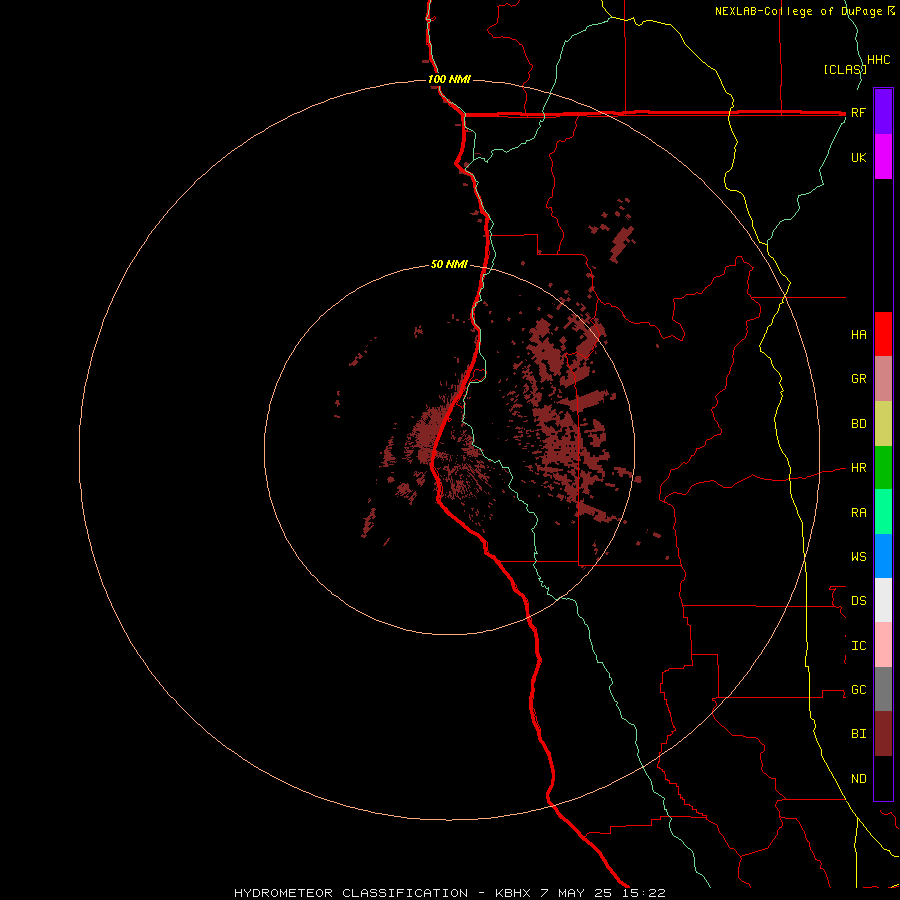The image size is (900, 900).
Task: Click the purple RF color swatch
Action: click(883, 112)
